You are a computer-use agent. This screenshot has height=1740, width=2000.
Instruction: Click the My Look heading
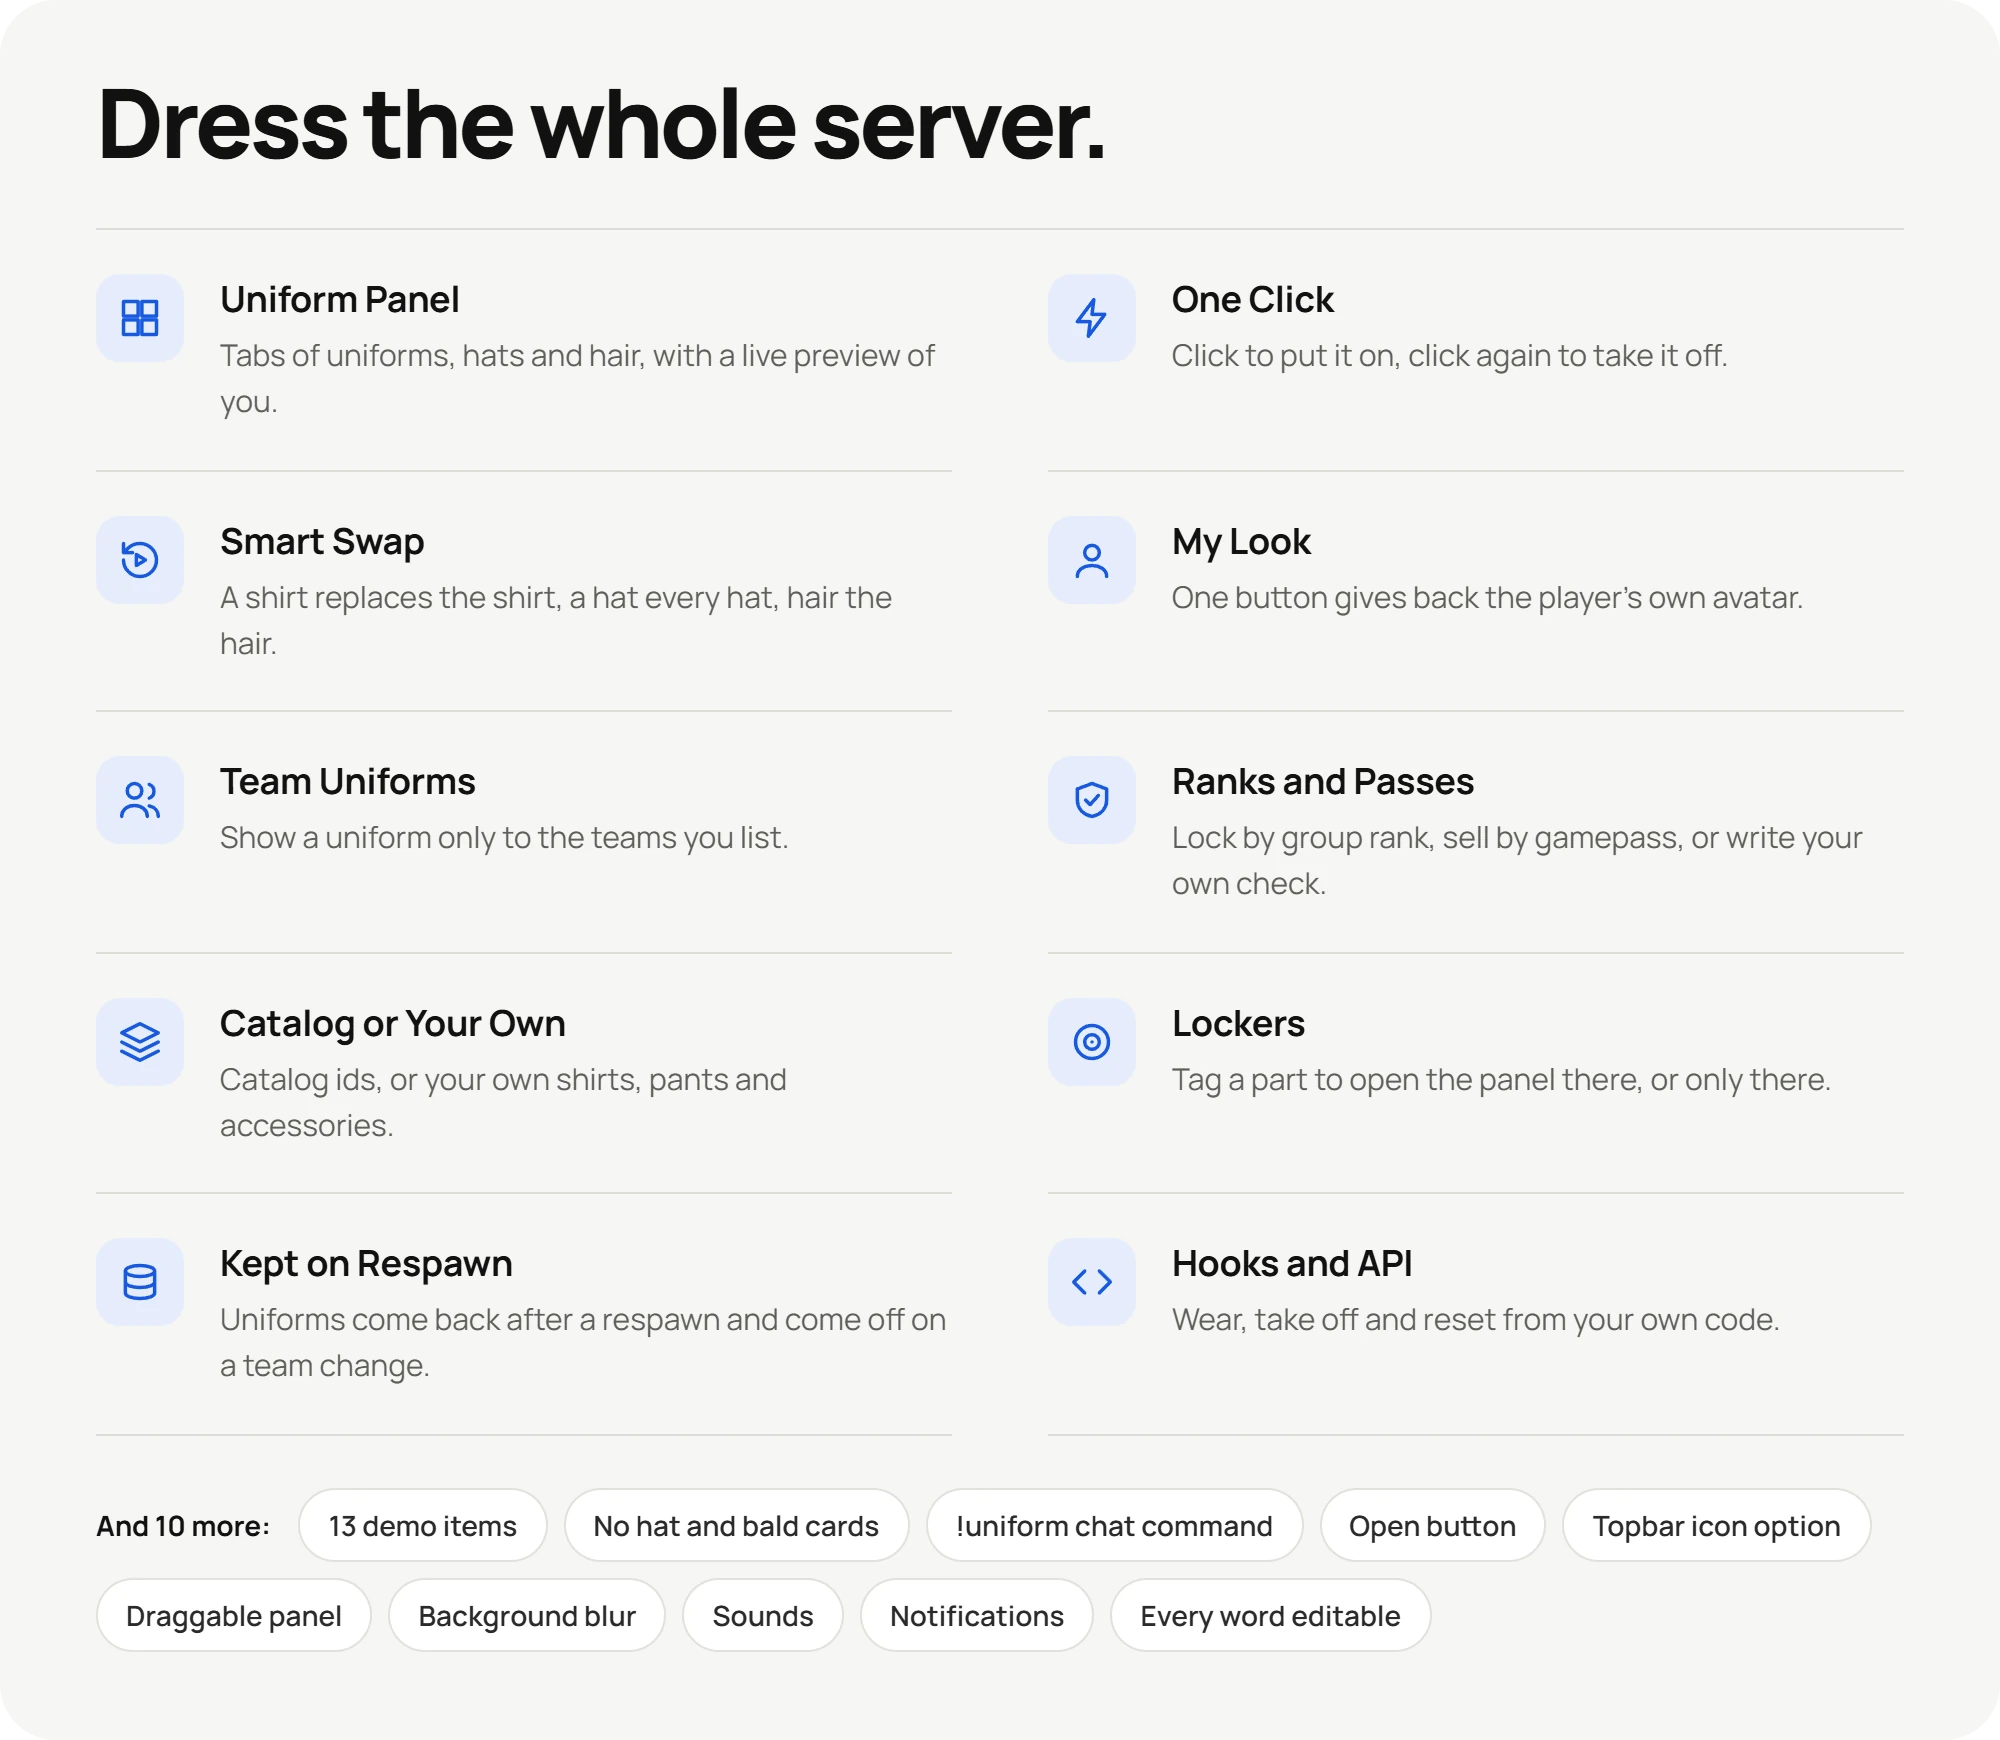tap(1241, 542)
